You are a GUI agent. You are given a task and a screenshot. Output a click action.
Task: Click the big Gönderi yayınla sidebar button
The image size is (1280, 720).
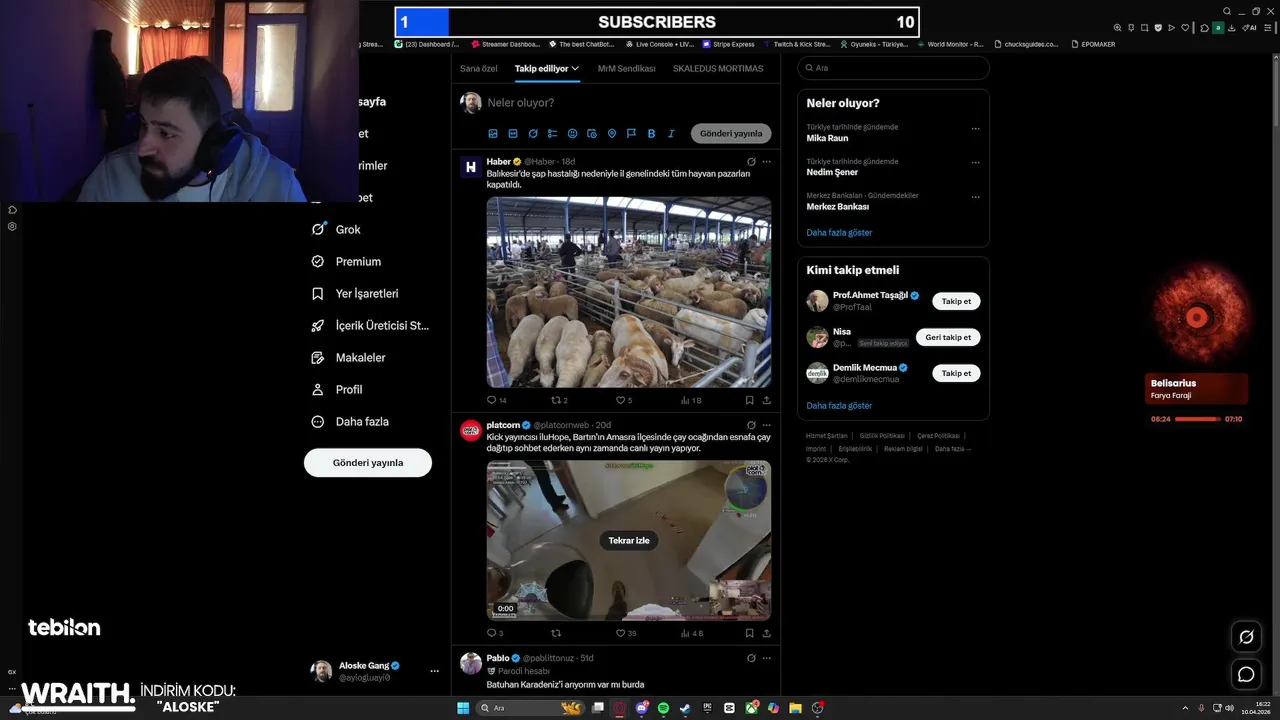(368, 462)
